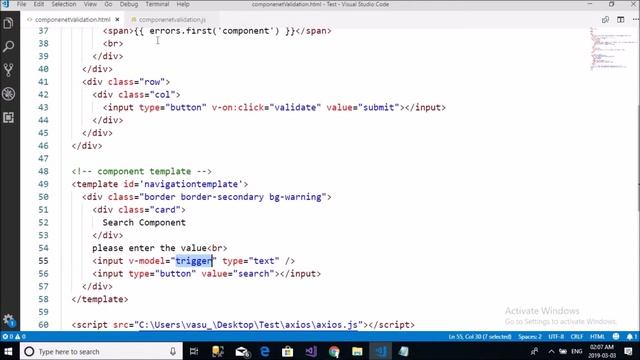Change language mode HTML
The height and width of the screenshot is (360, 640).
[x=597, y=337]
